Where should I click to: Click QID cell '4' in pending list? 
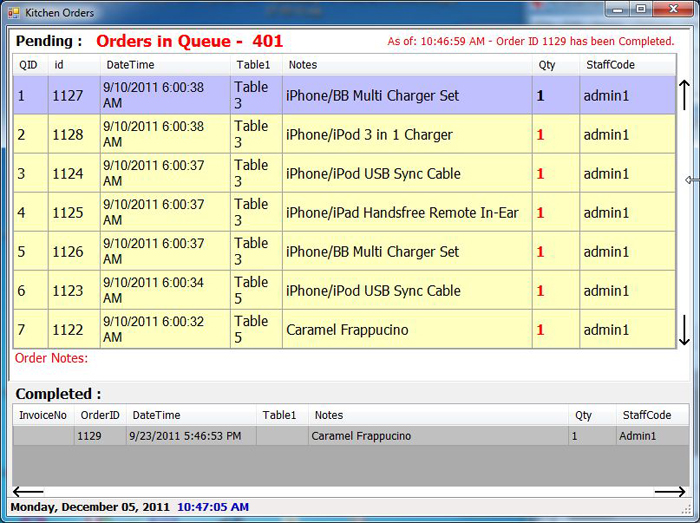(30, 212)
